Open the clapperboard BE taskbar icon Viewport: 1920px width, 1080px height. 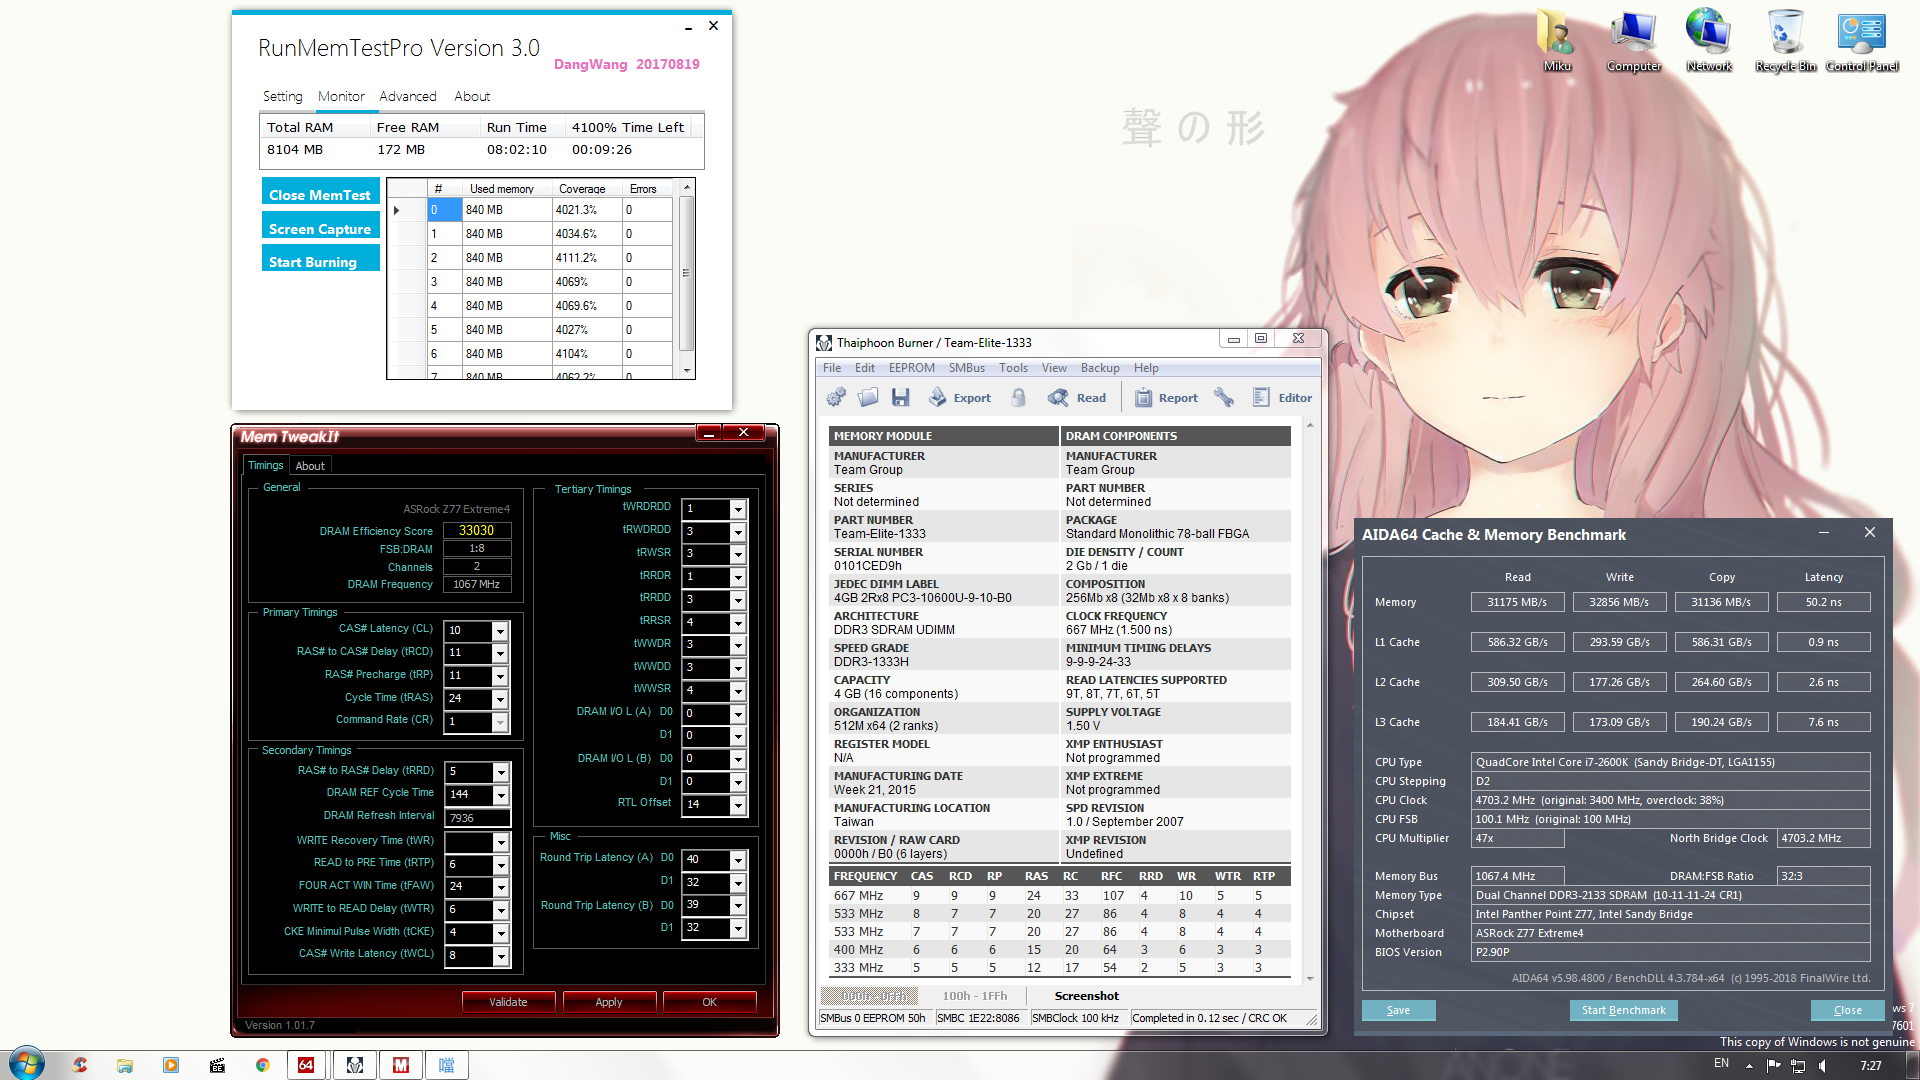(x=217, y=1065)
